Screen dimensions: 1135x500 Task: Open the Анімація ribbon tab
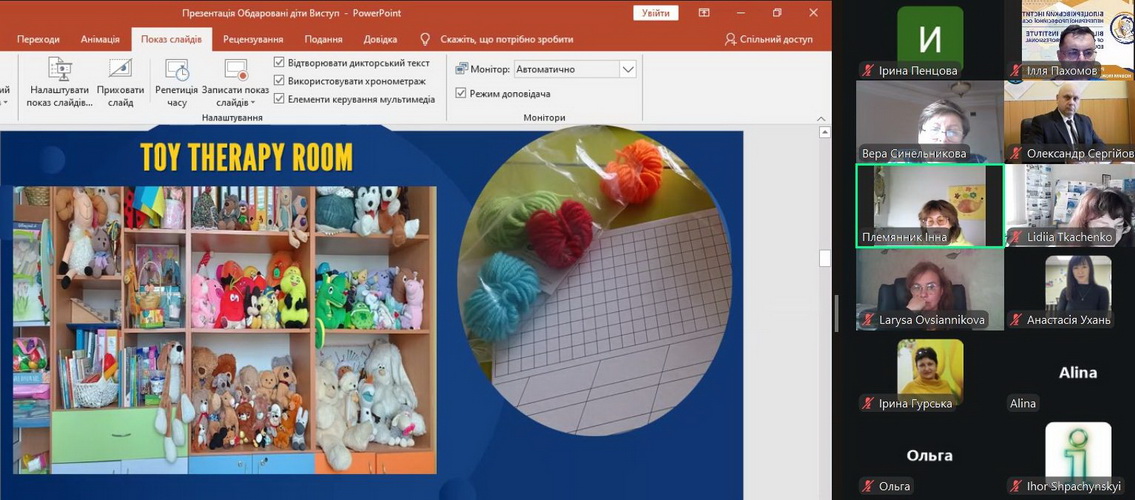coord(100,39)
